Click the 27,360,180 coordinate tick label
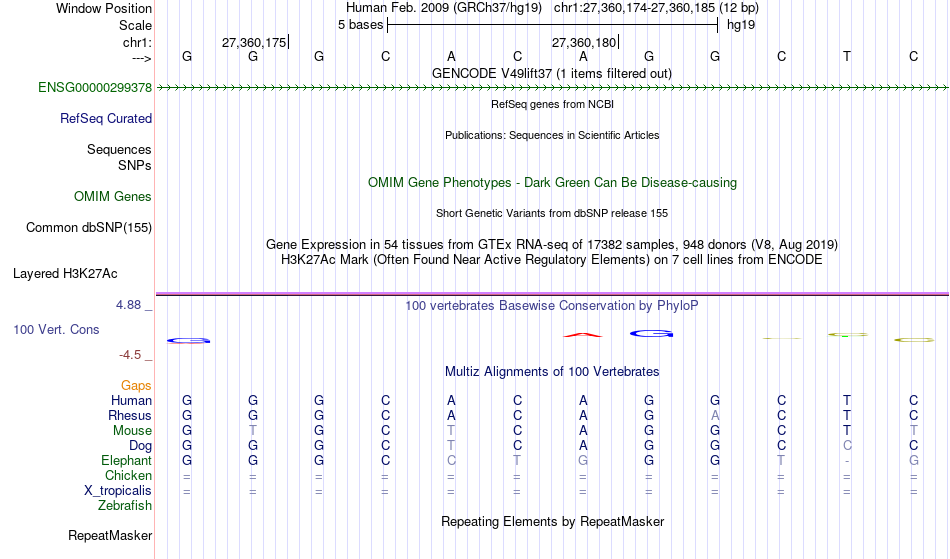950x559 pixels. click(x=584, y=42)
